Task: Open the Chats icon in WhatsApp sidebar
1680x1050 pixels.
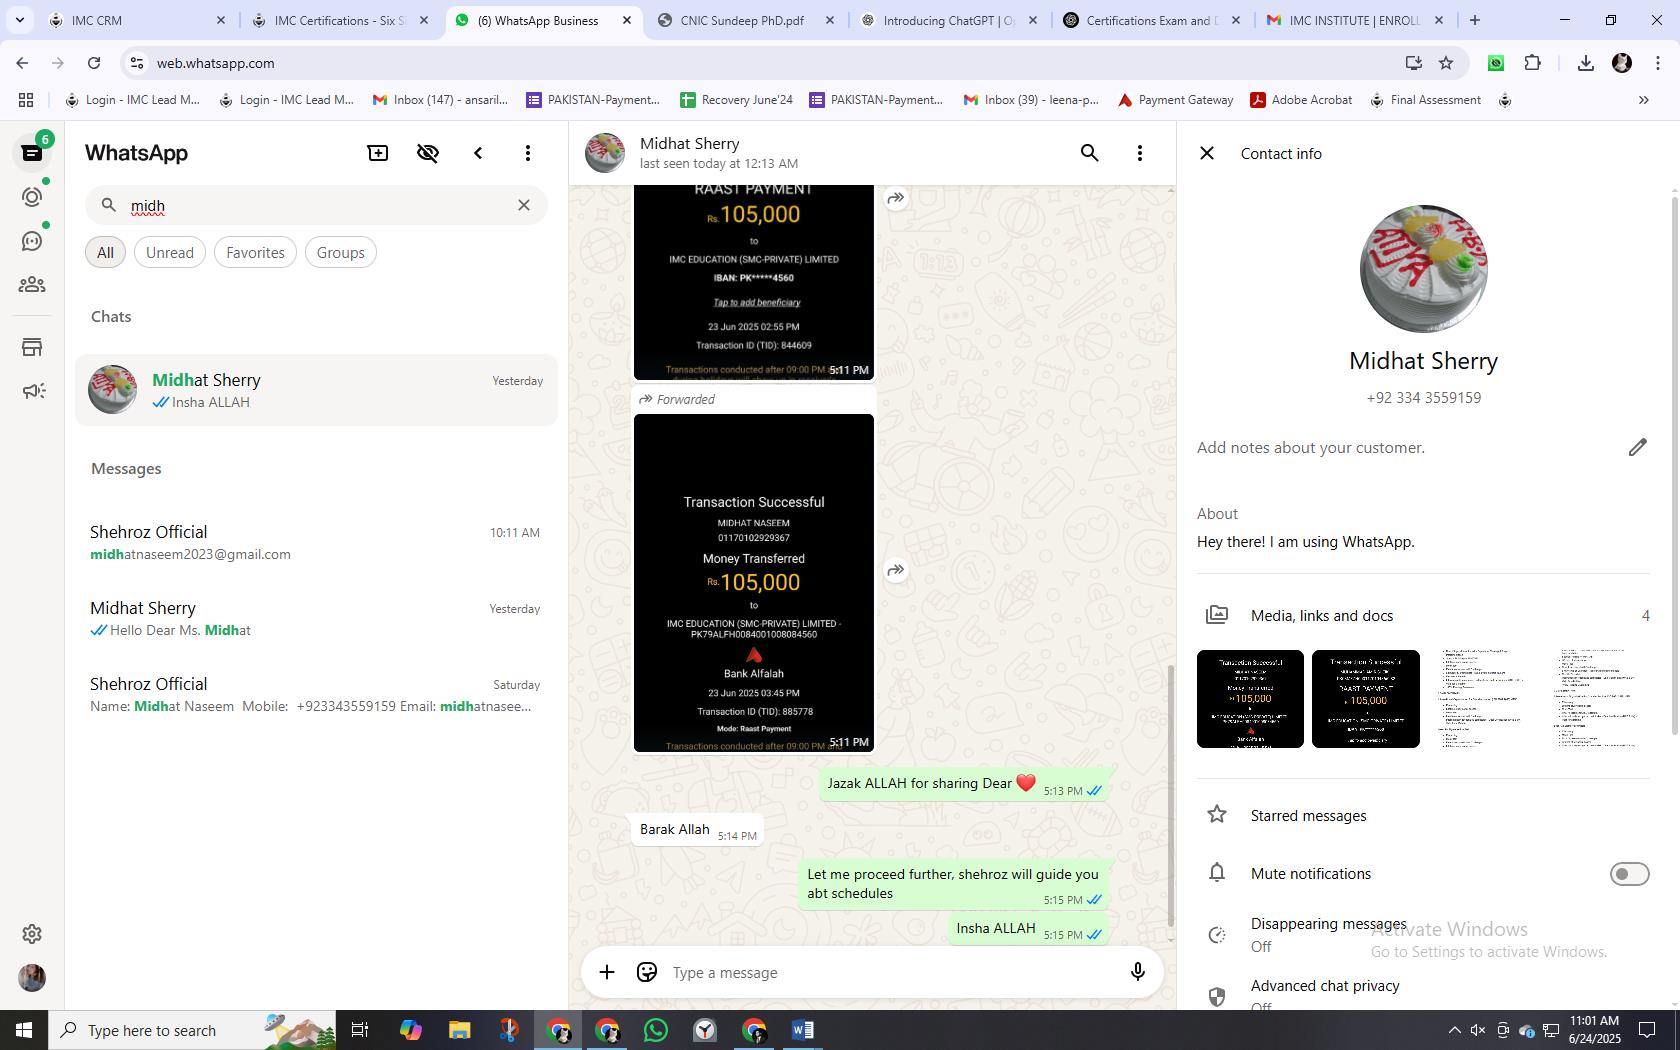Action: pos(32,153)
